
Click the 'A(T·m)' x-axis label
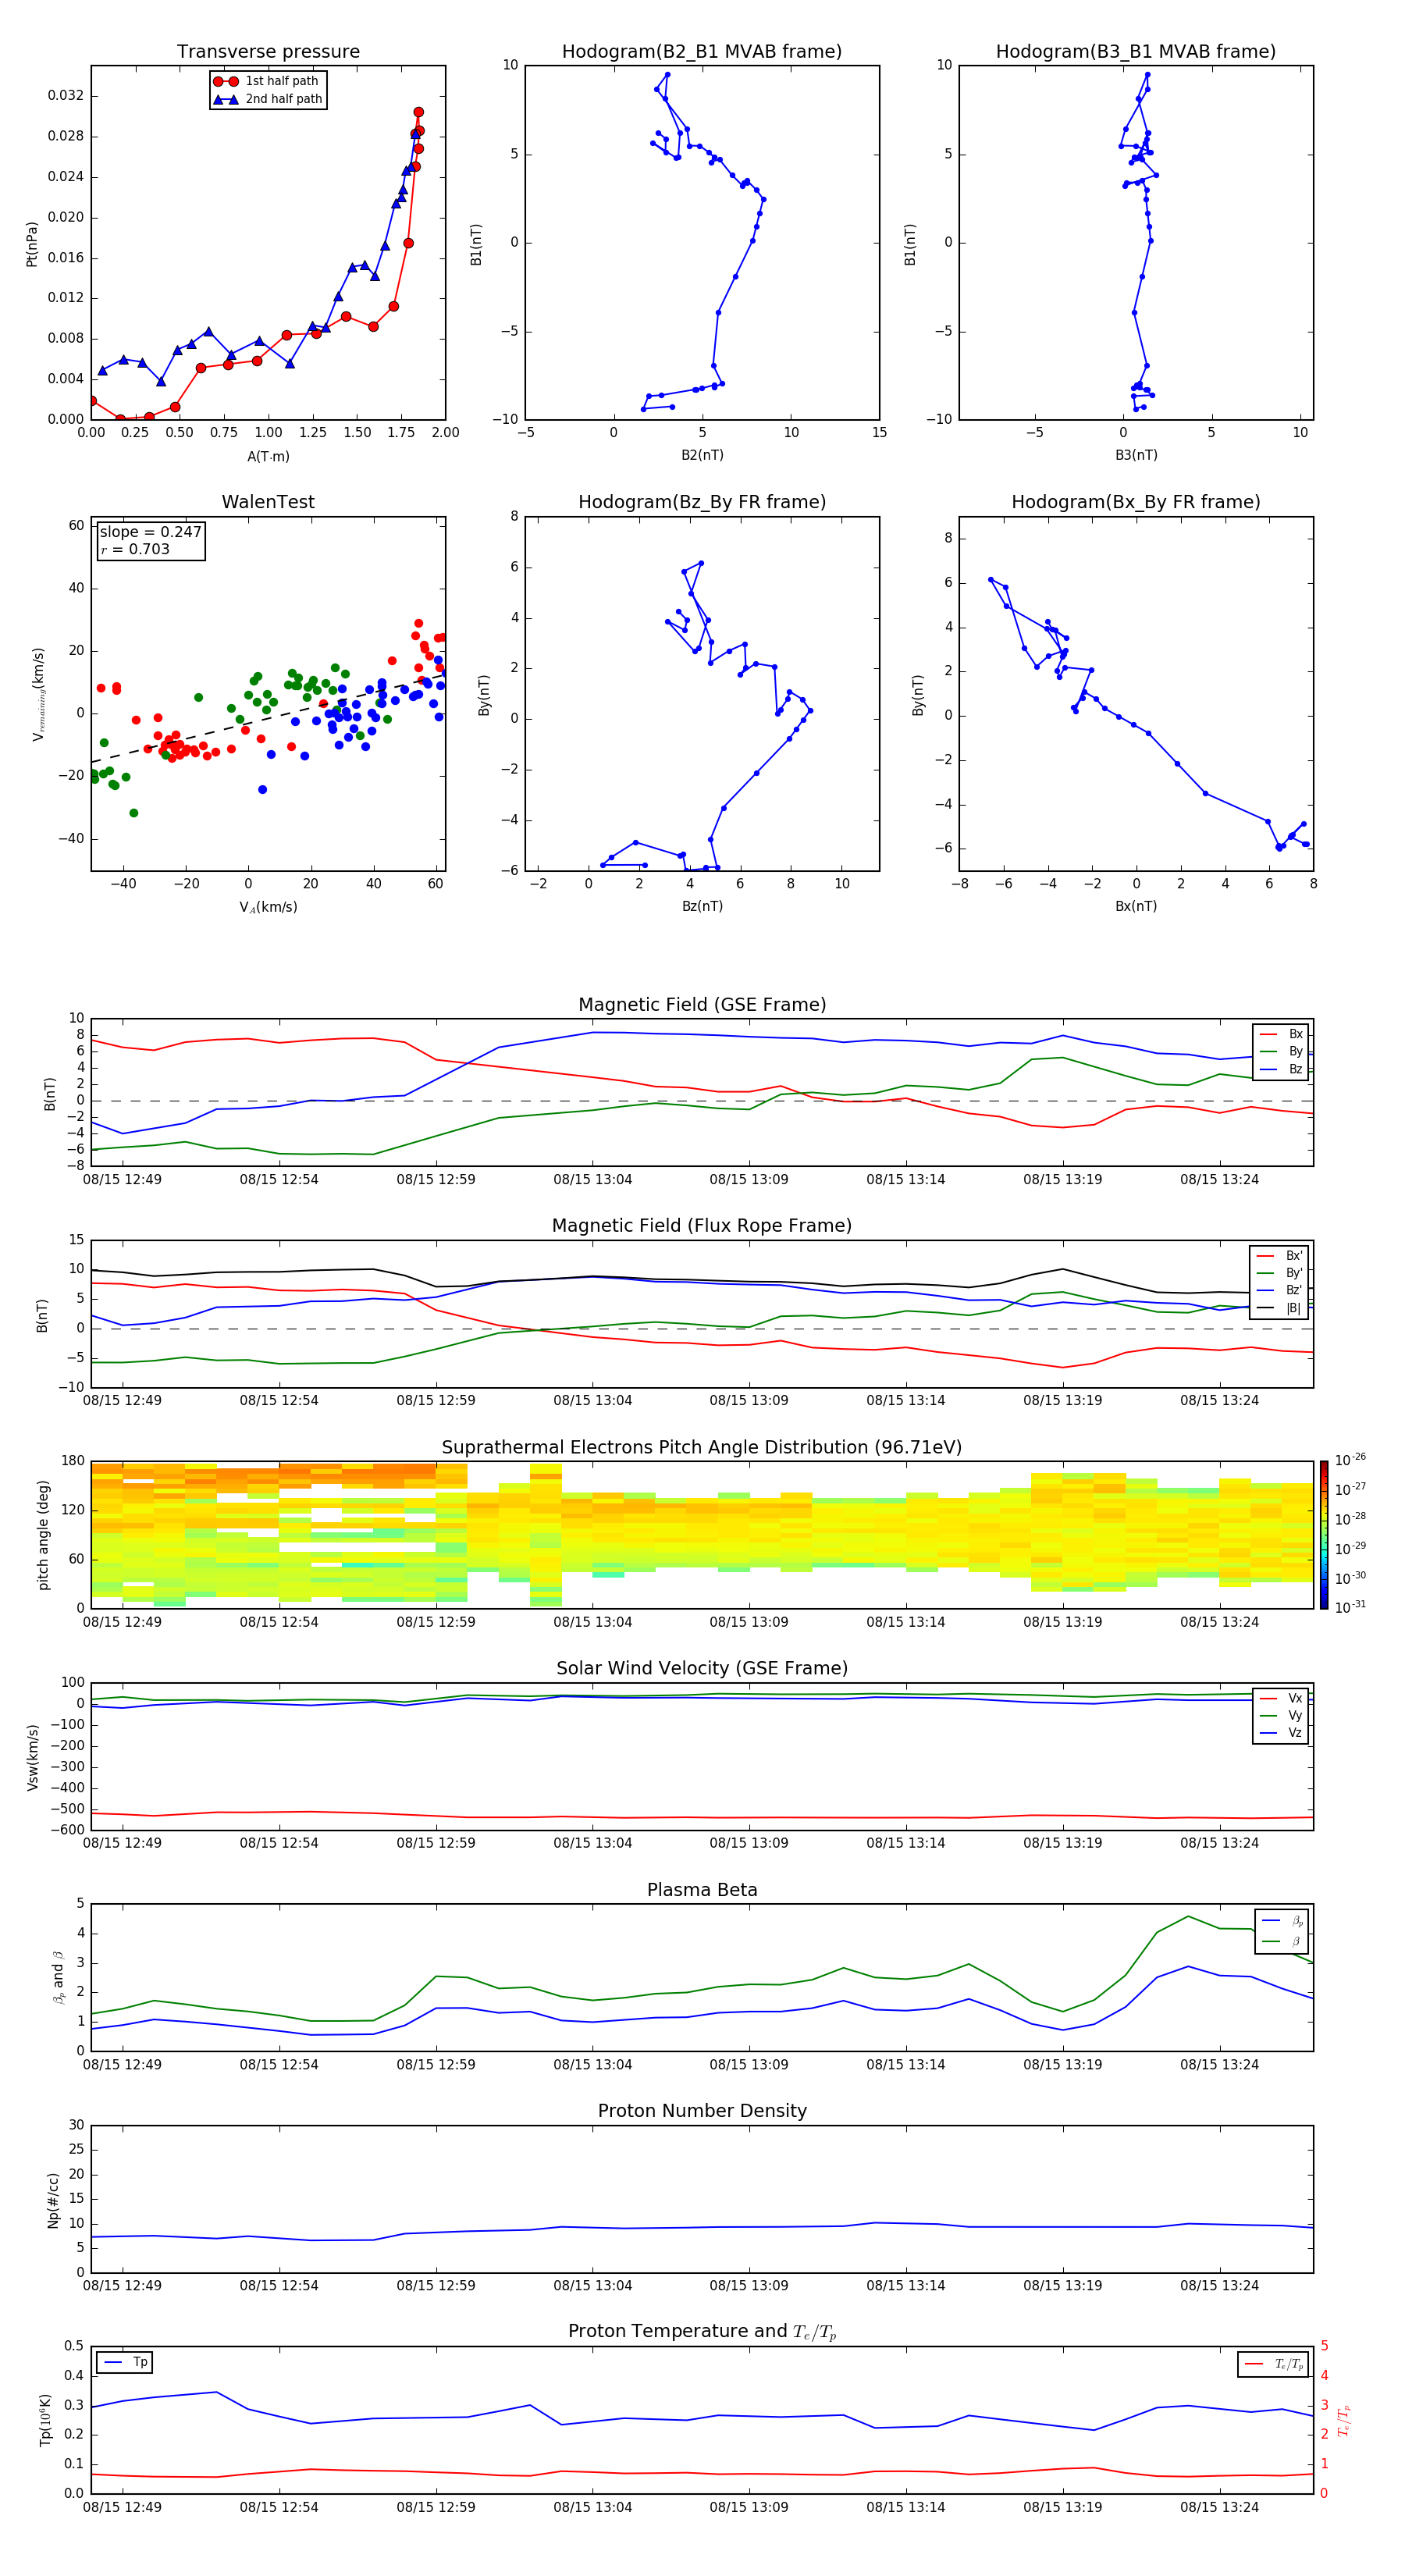[268, 457]
